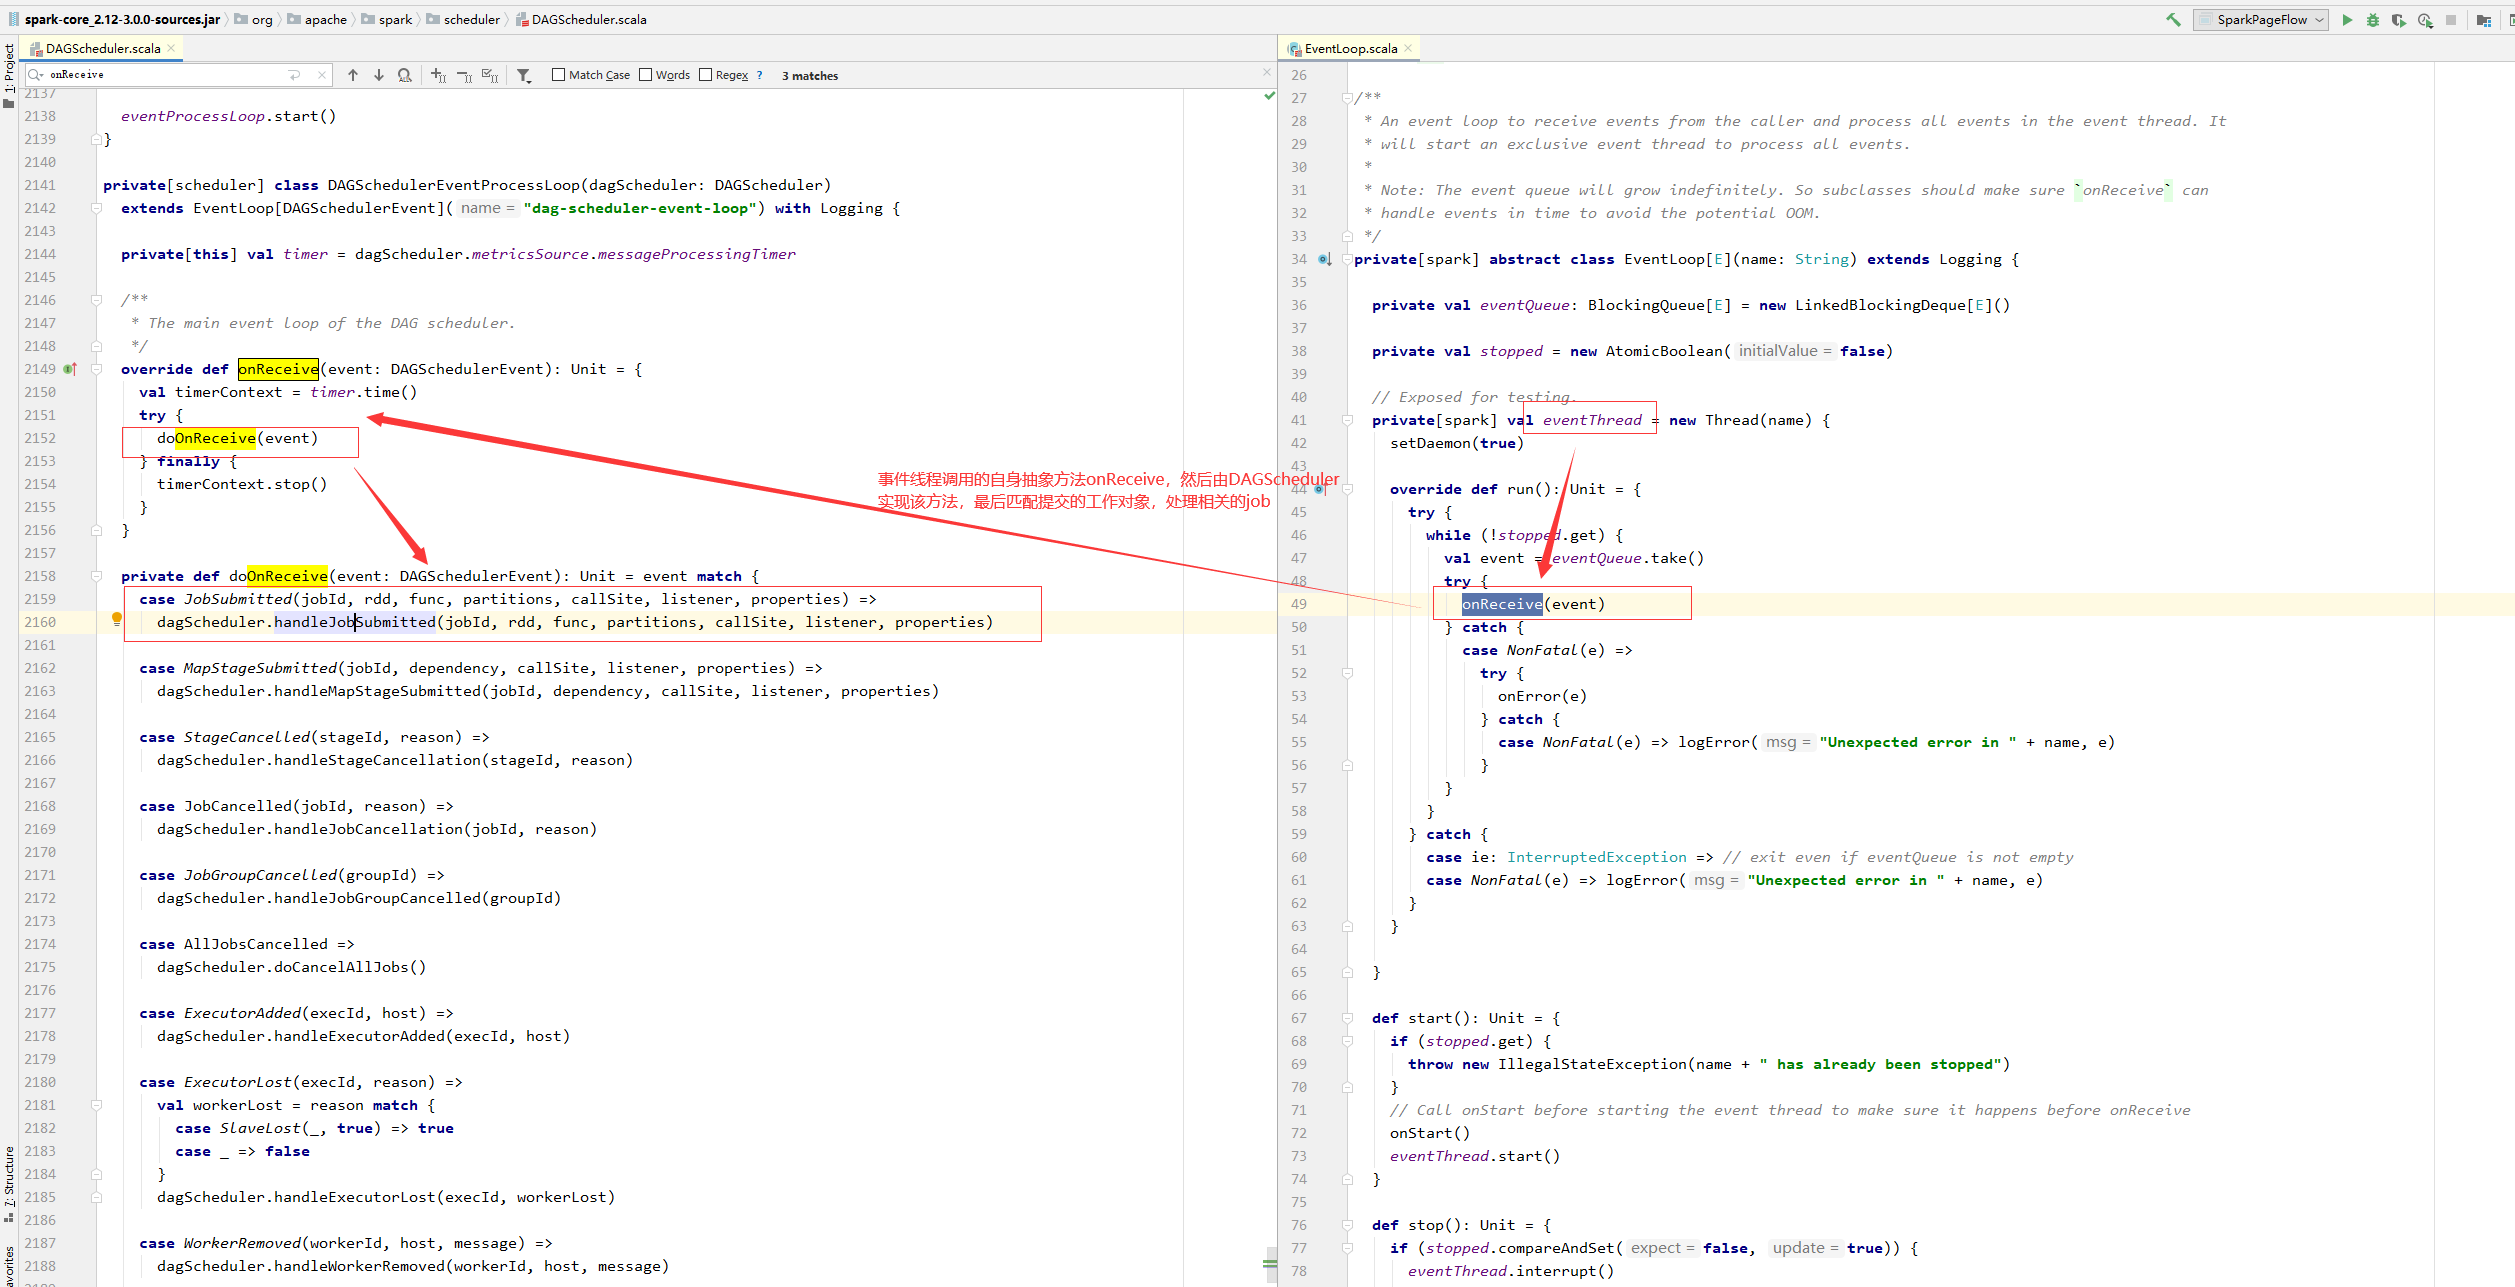The height and width of the screenshot is (1287, 2515).
Task: Click the scheduler breadcrumb folder
Action: coord(471,19)
